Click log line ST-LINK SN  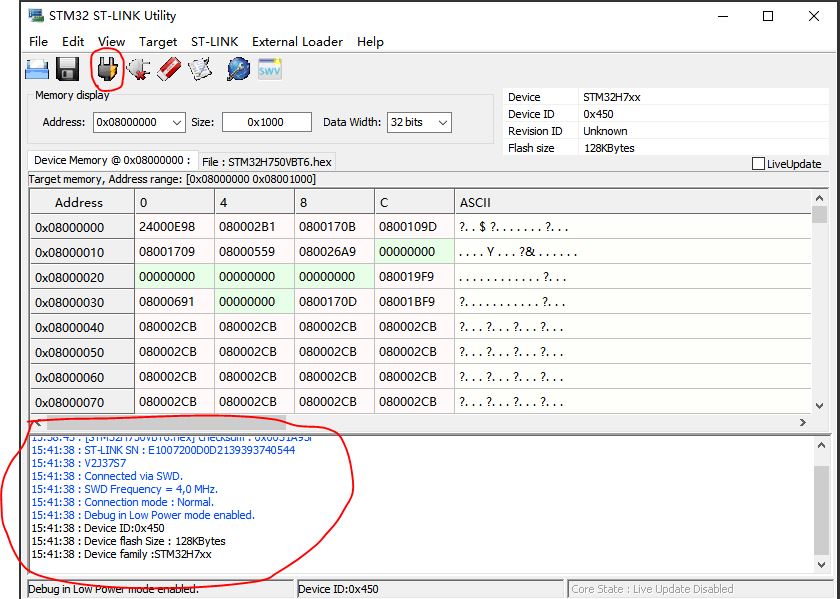(x=163, y=450)
